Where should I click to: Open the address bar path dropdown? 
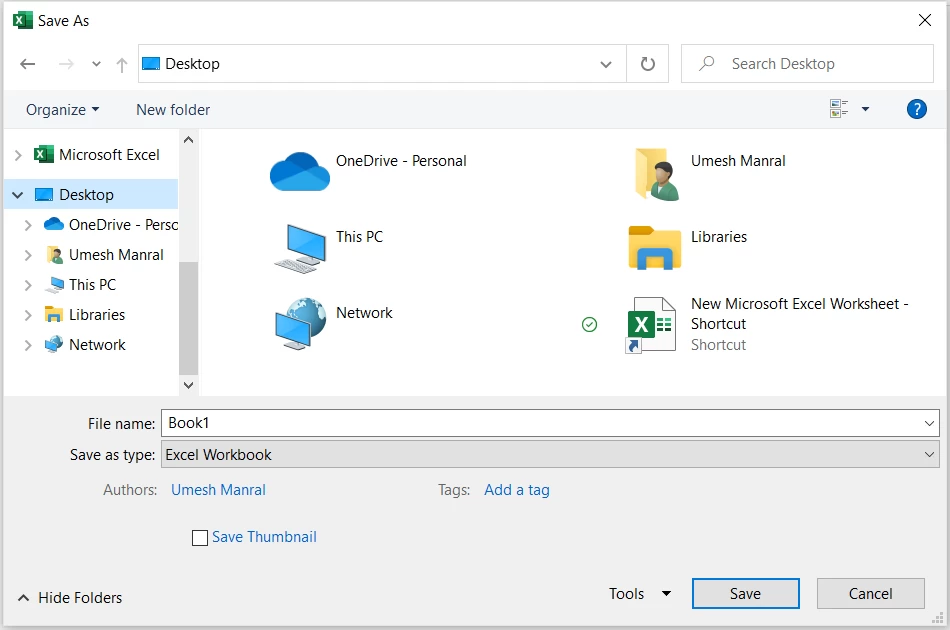coord(606,64)
